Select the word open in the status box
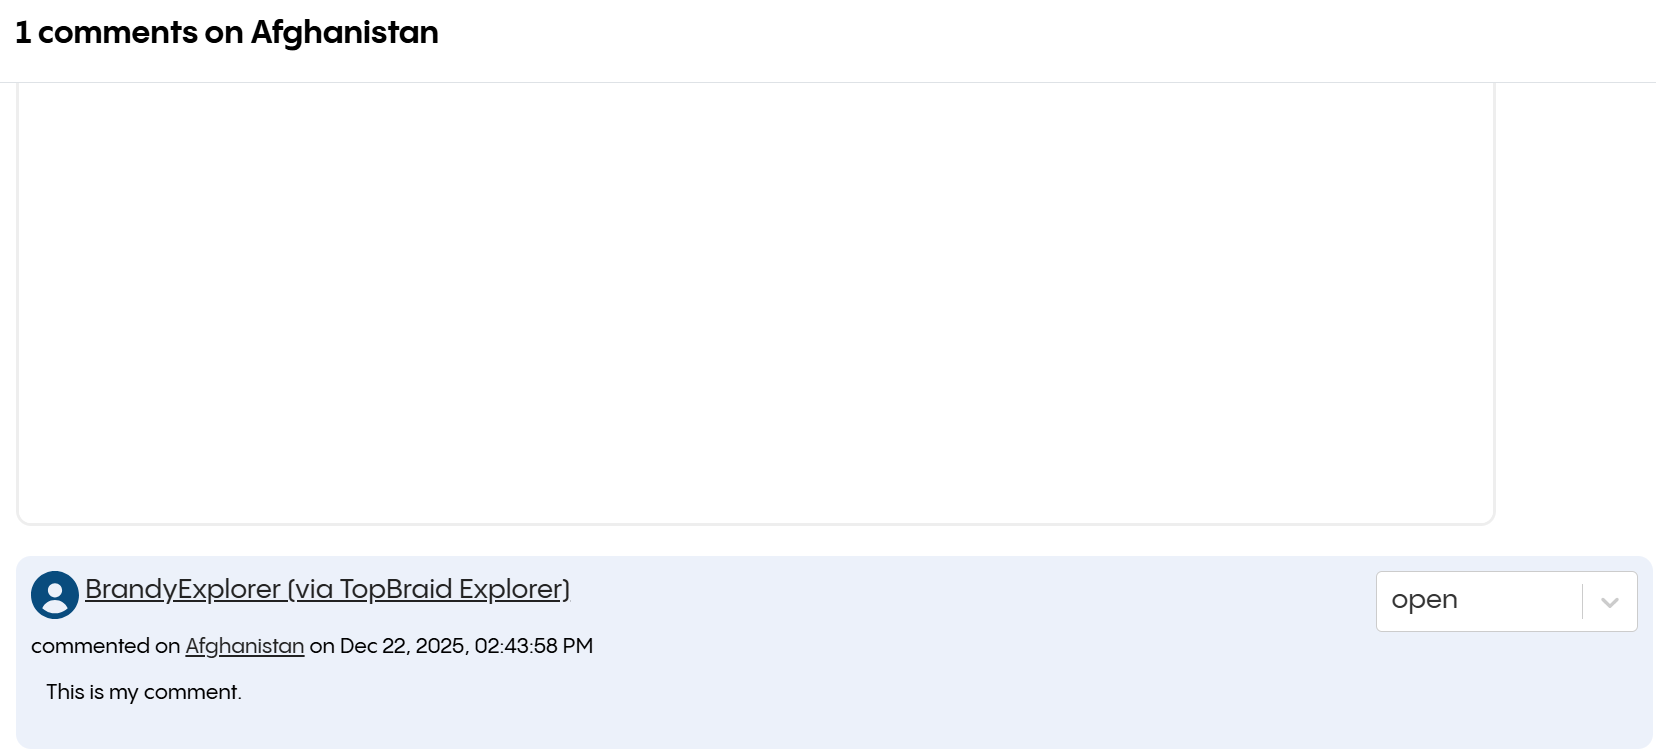This screenshot has height=752, width=1656. (x=1425, y=600)
